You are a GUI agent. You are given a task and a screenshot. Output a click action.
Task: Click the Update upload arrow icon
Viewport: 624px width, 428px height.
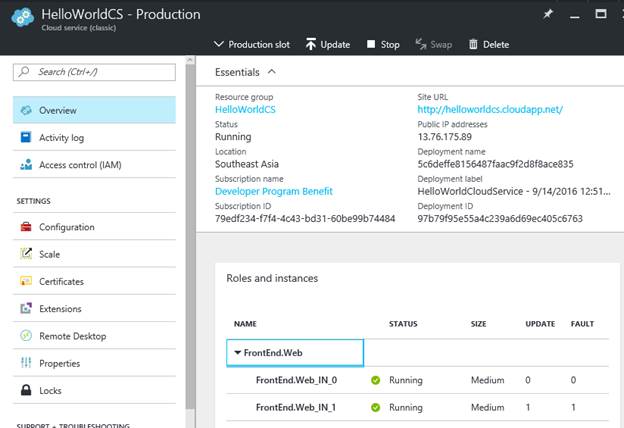(310, 44)
